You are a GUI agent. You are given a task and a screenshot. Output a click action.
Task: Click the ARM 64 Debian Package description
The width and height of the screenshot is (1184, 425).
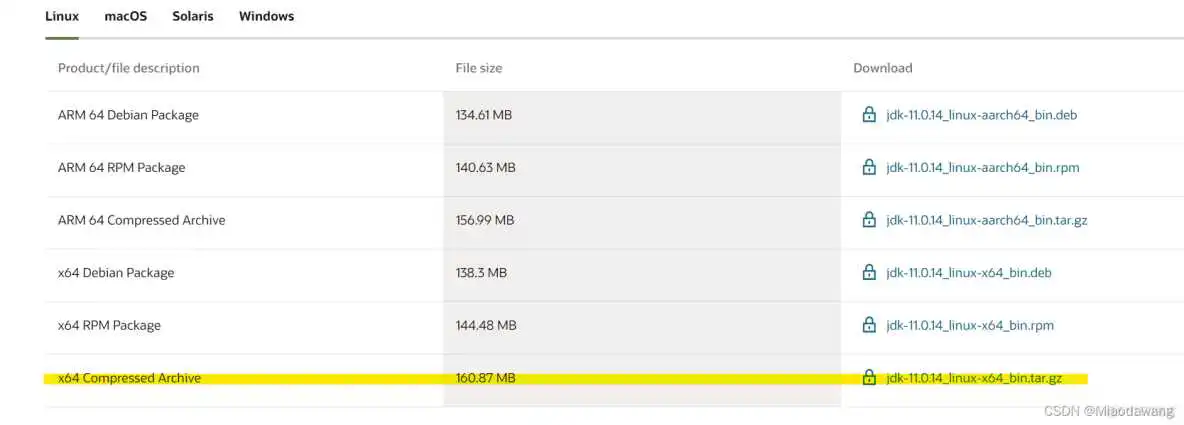point(128,115)
